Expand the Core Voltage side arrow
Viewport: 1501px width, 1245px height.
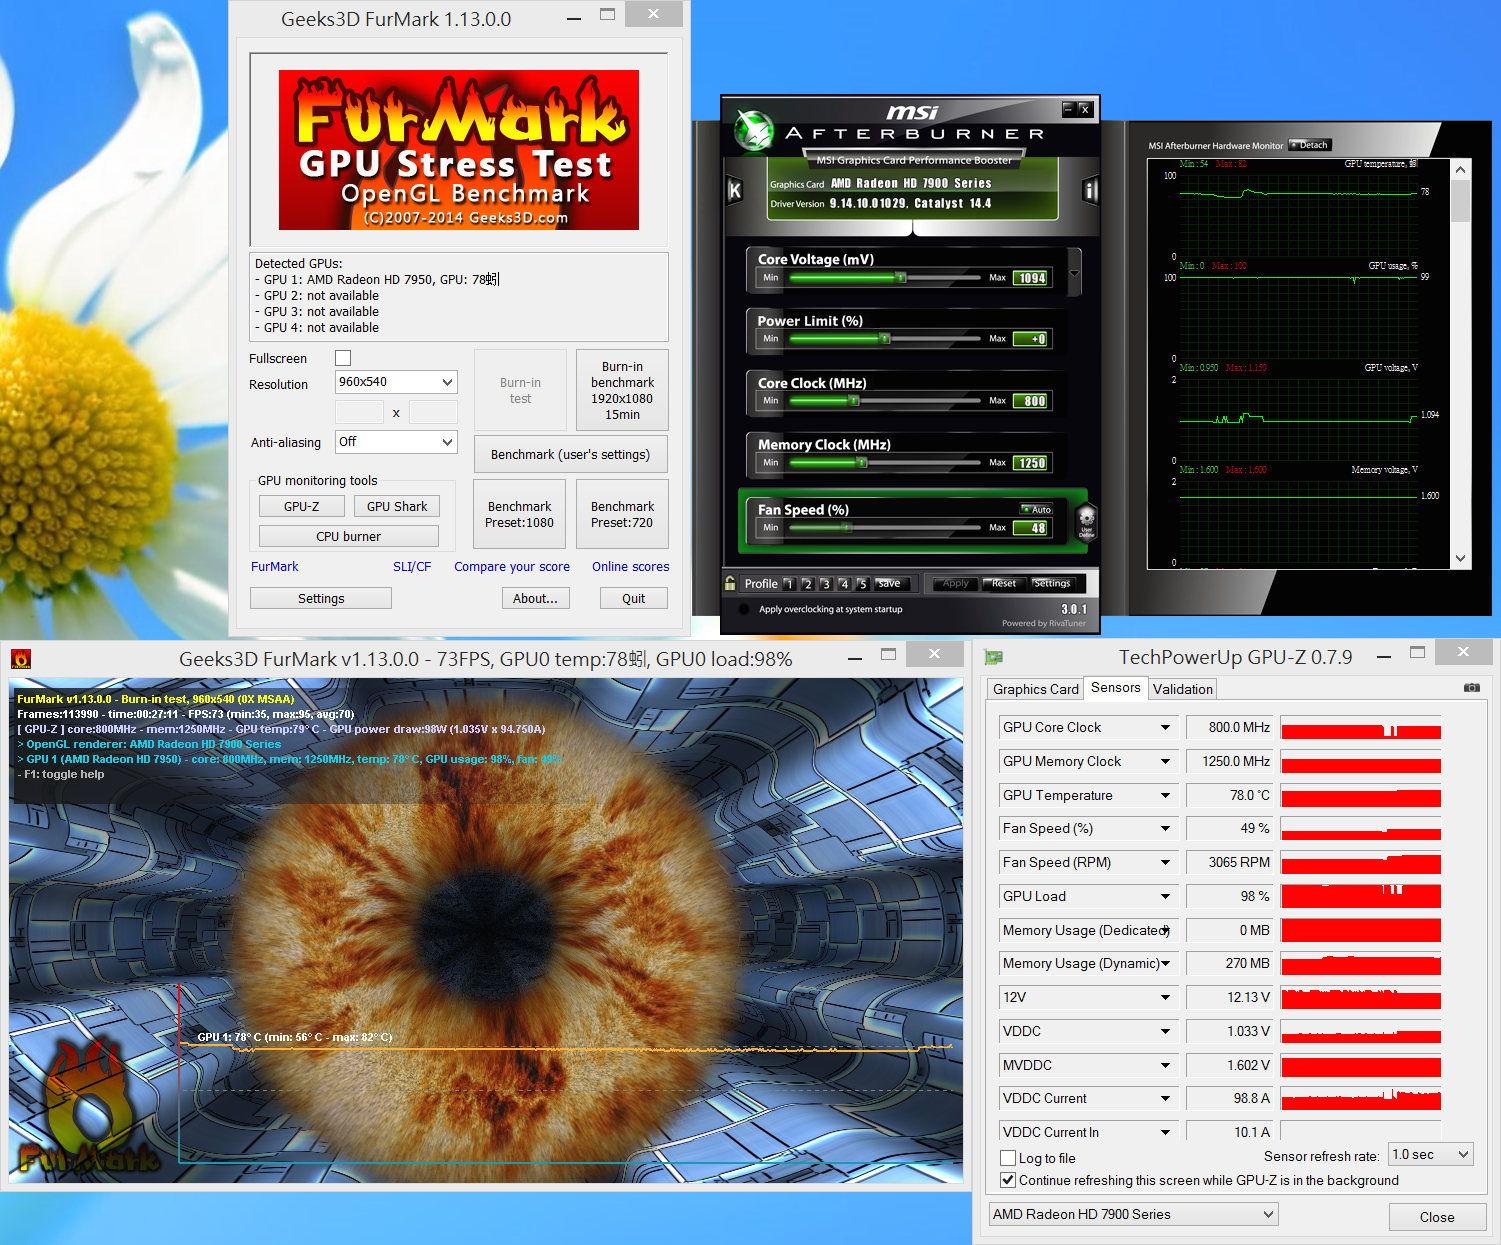(1075, 273)
